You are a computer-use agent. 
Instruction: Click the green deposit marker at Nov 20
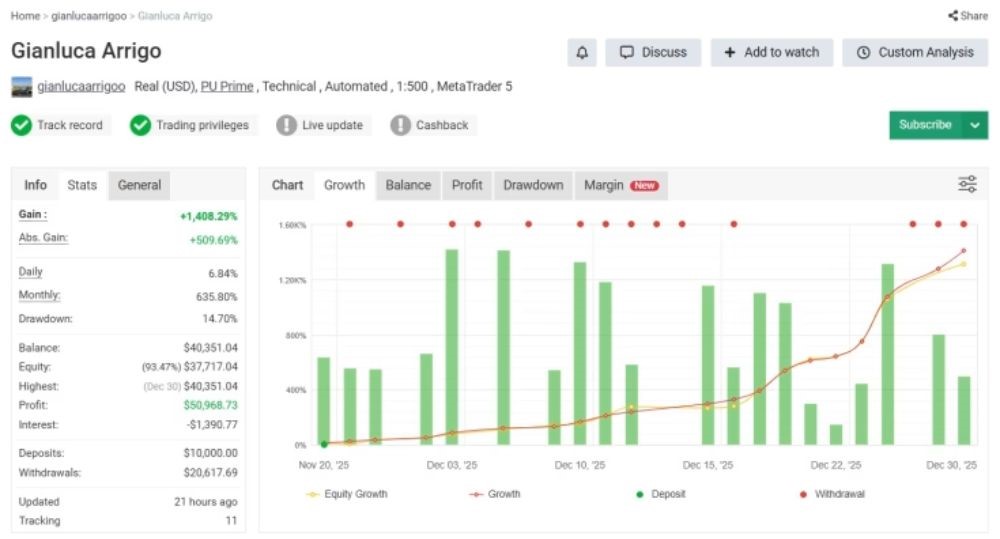(324, 444)
